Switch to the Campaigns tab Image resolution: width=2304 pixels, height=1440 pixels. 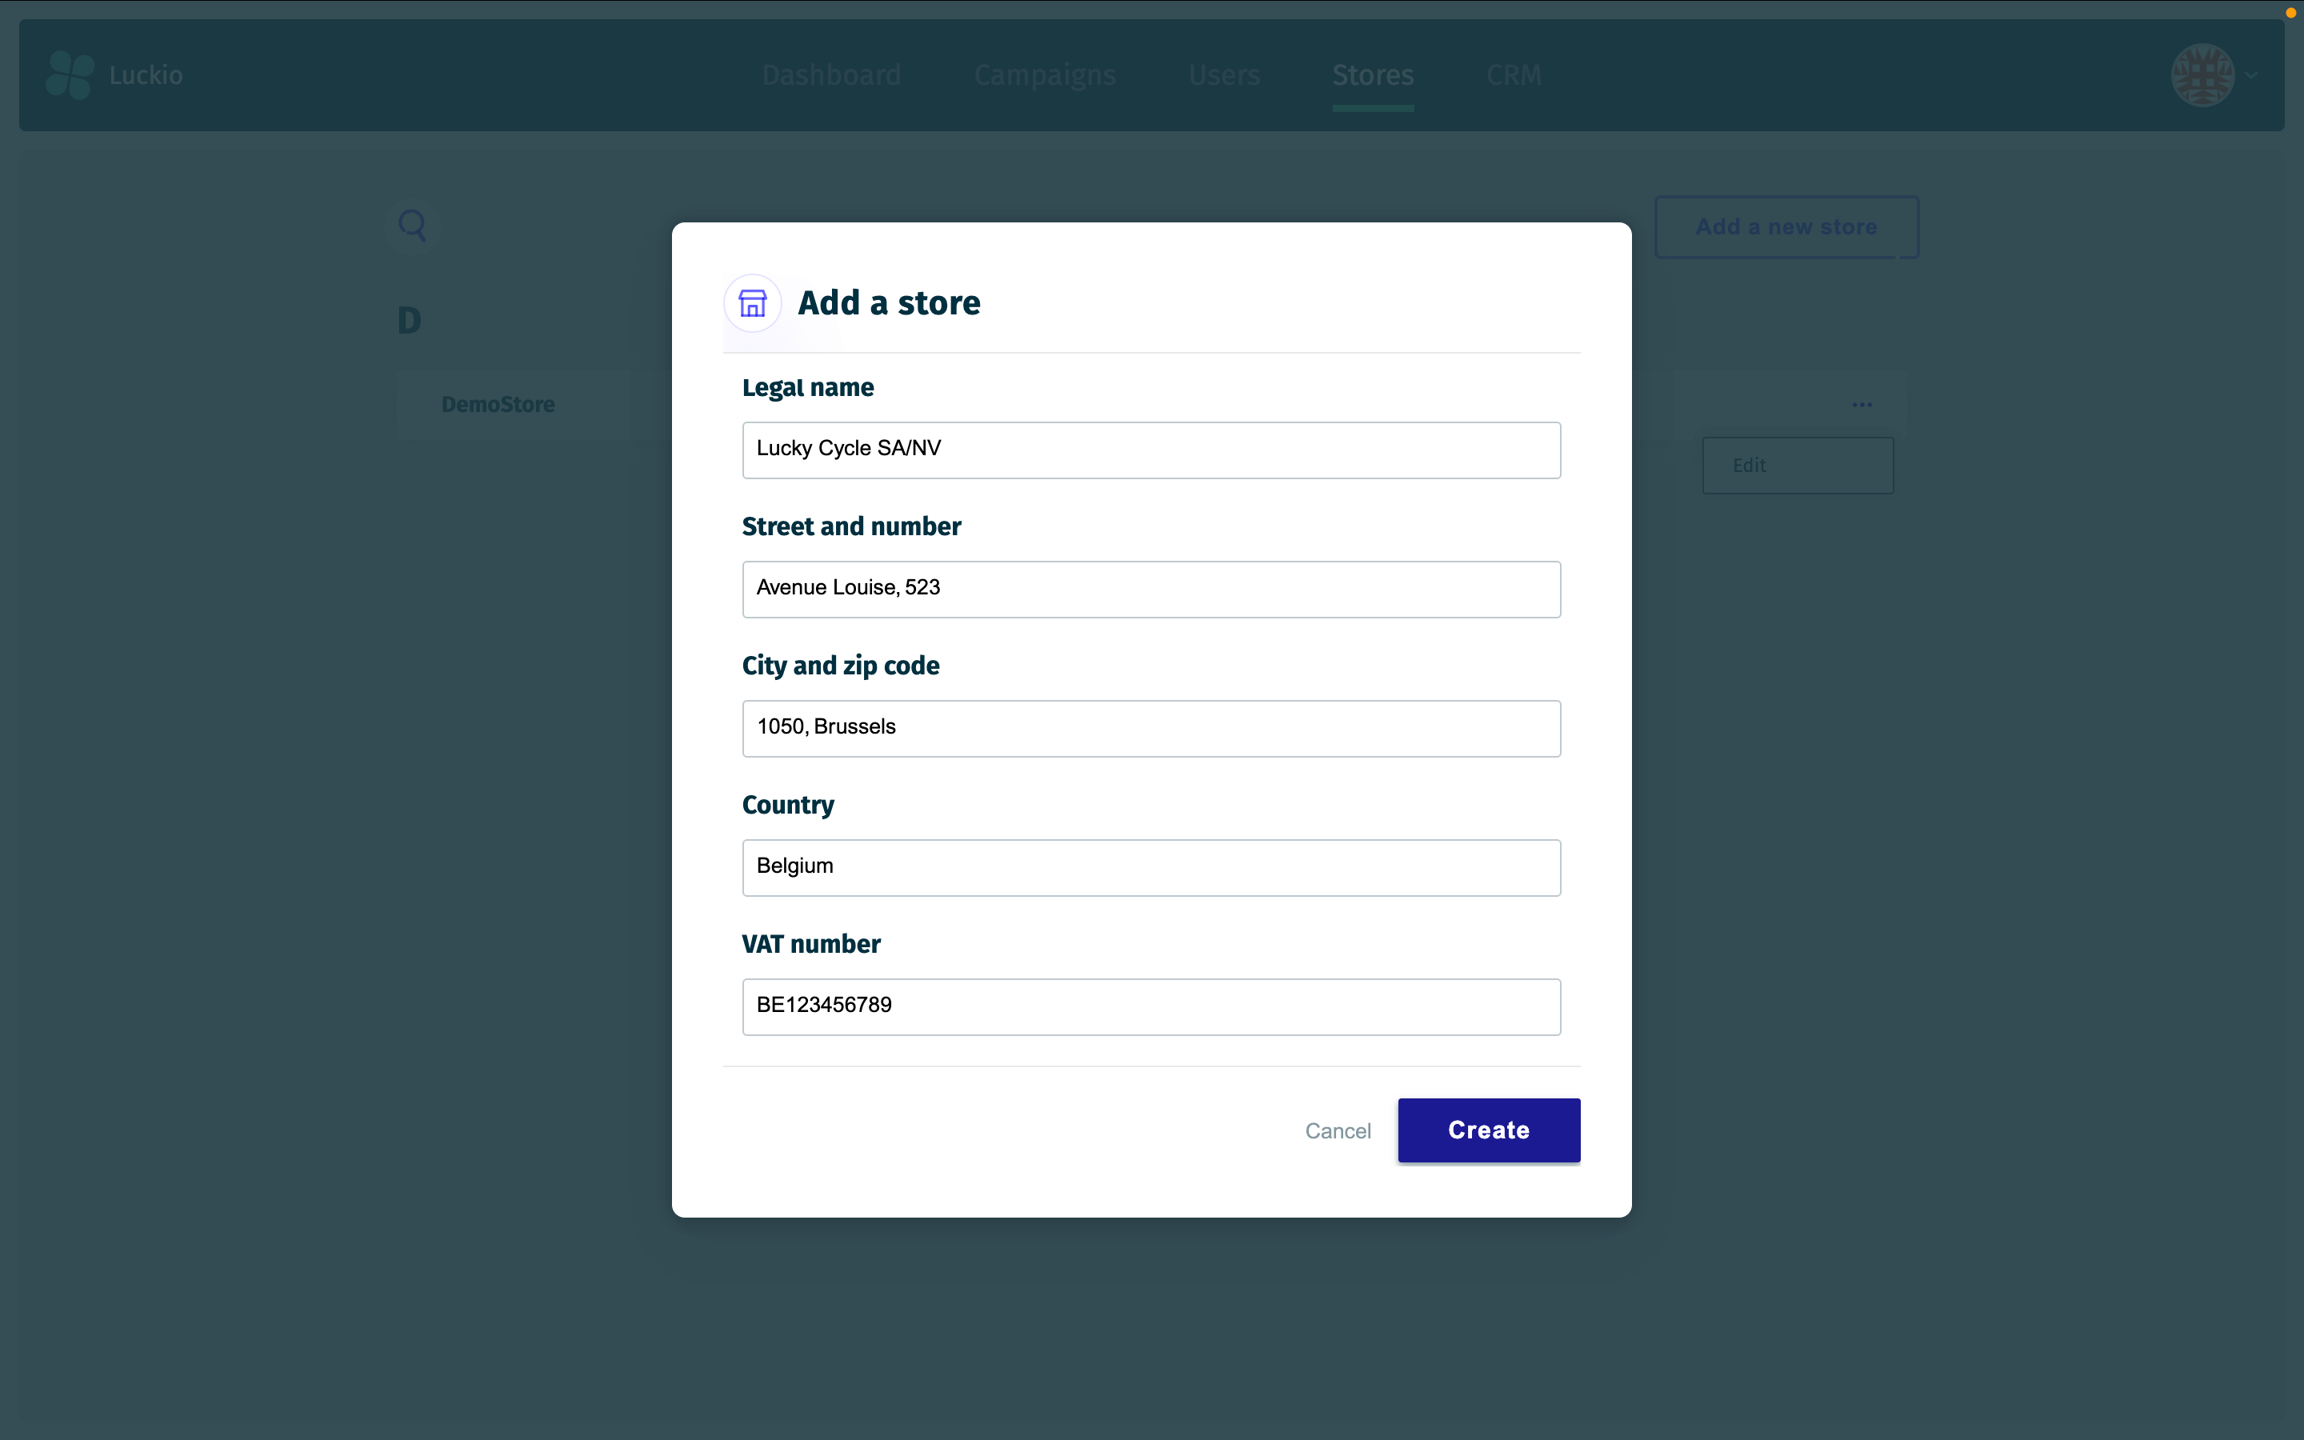pyautogui.click(x=1044, y=75)
